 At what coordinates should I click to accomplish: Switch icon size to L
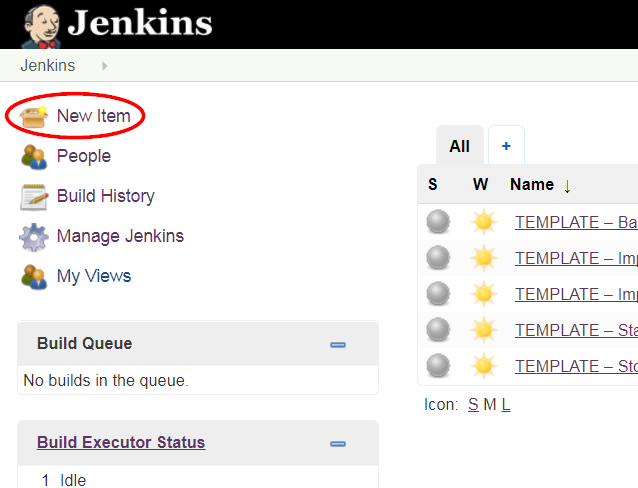(505, 405)
